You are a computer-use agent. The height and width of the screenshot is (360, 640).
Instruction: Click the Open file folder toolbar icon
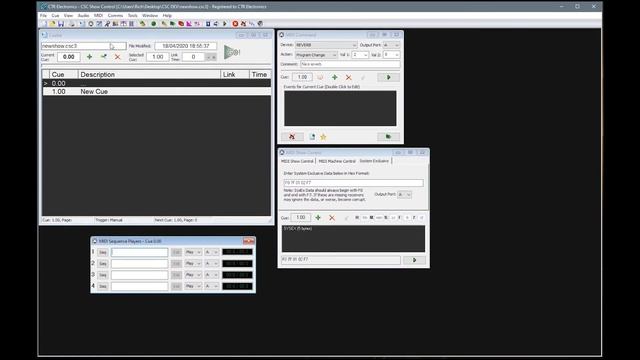(52, 24)
